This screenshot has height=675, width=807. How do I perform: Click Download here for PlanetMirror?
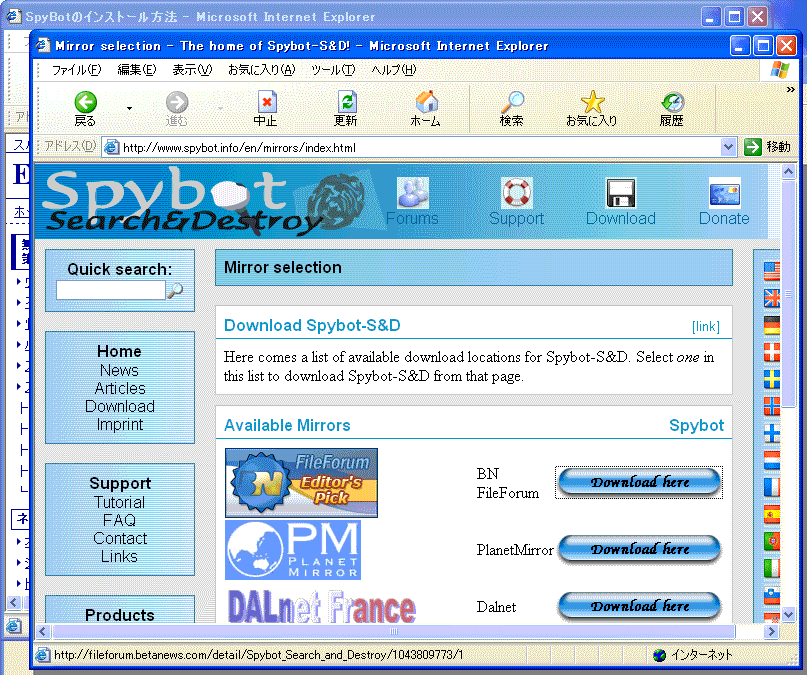click(639, 549)
